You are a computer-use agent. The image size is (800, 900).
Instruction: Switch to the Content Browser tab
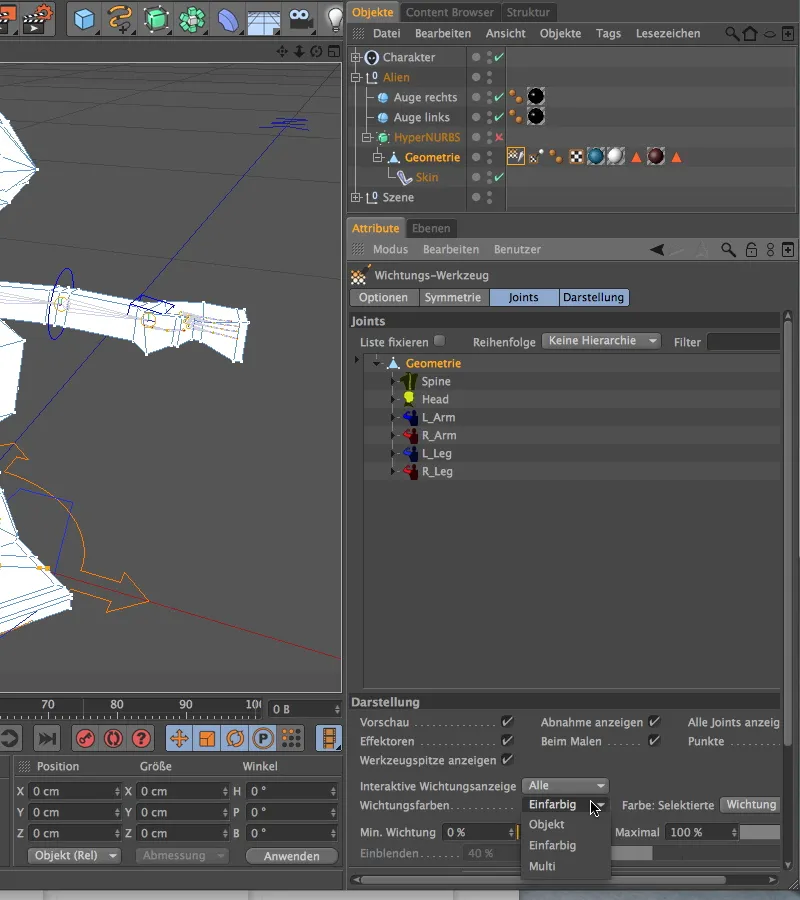(449, 12)
